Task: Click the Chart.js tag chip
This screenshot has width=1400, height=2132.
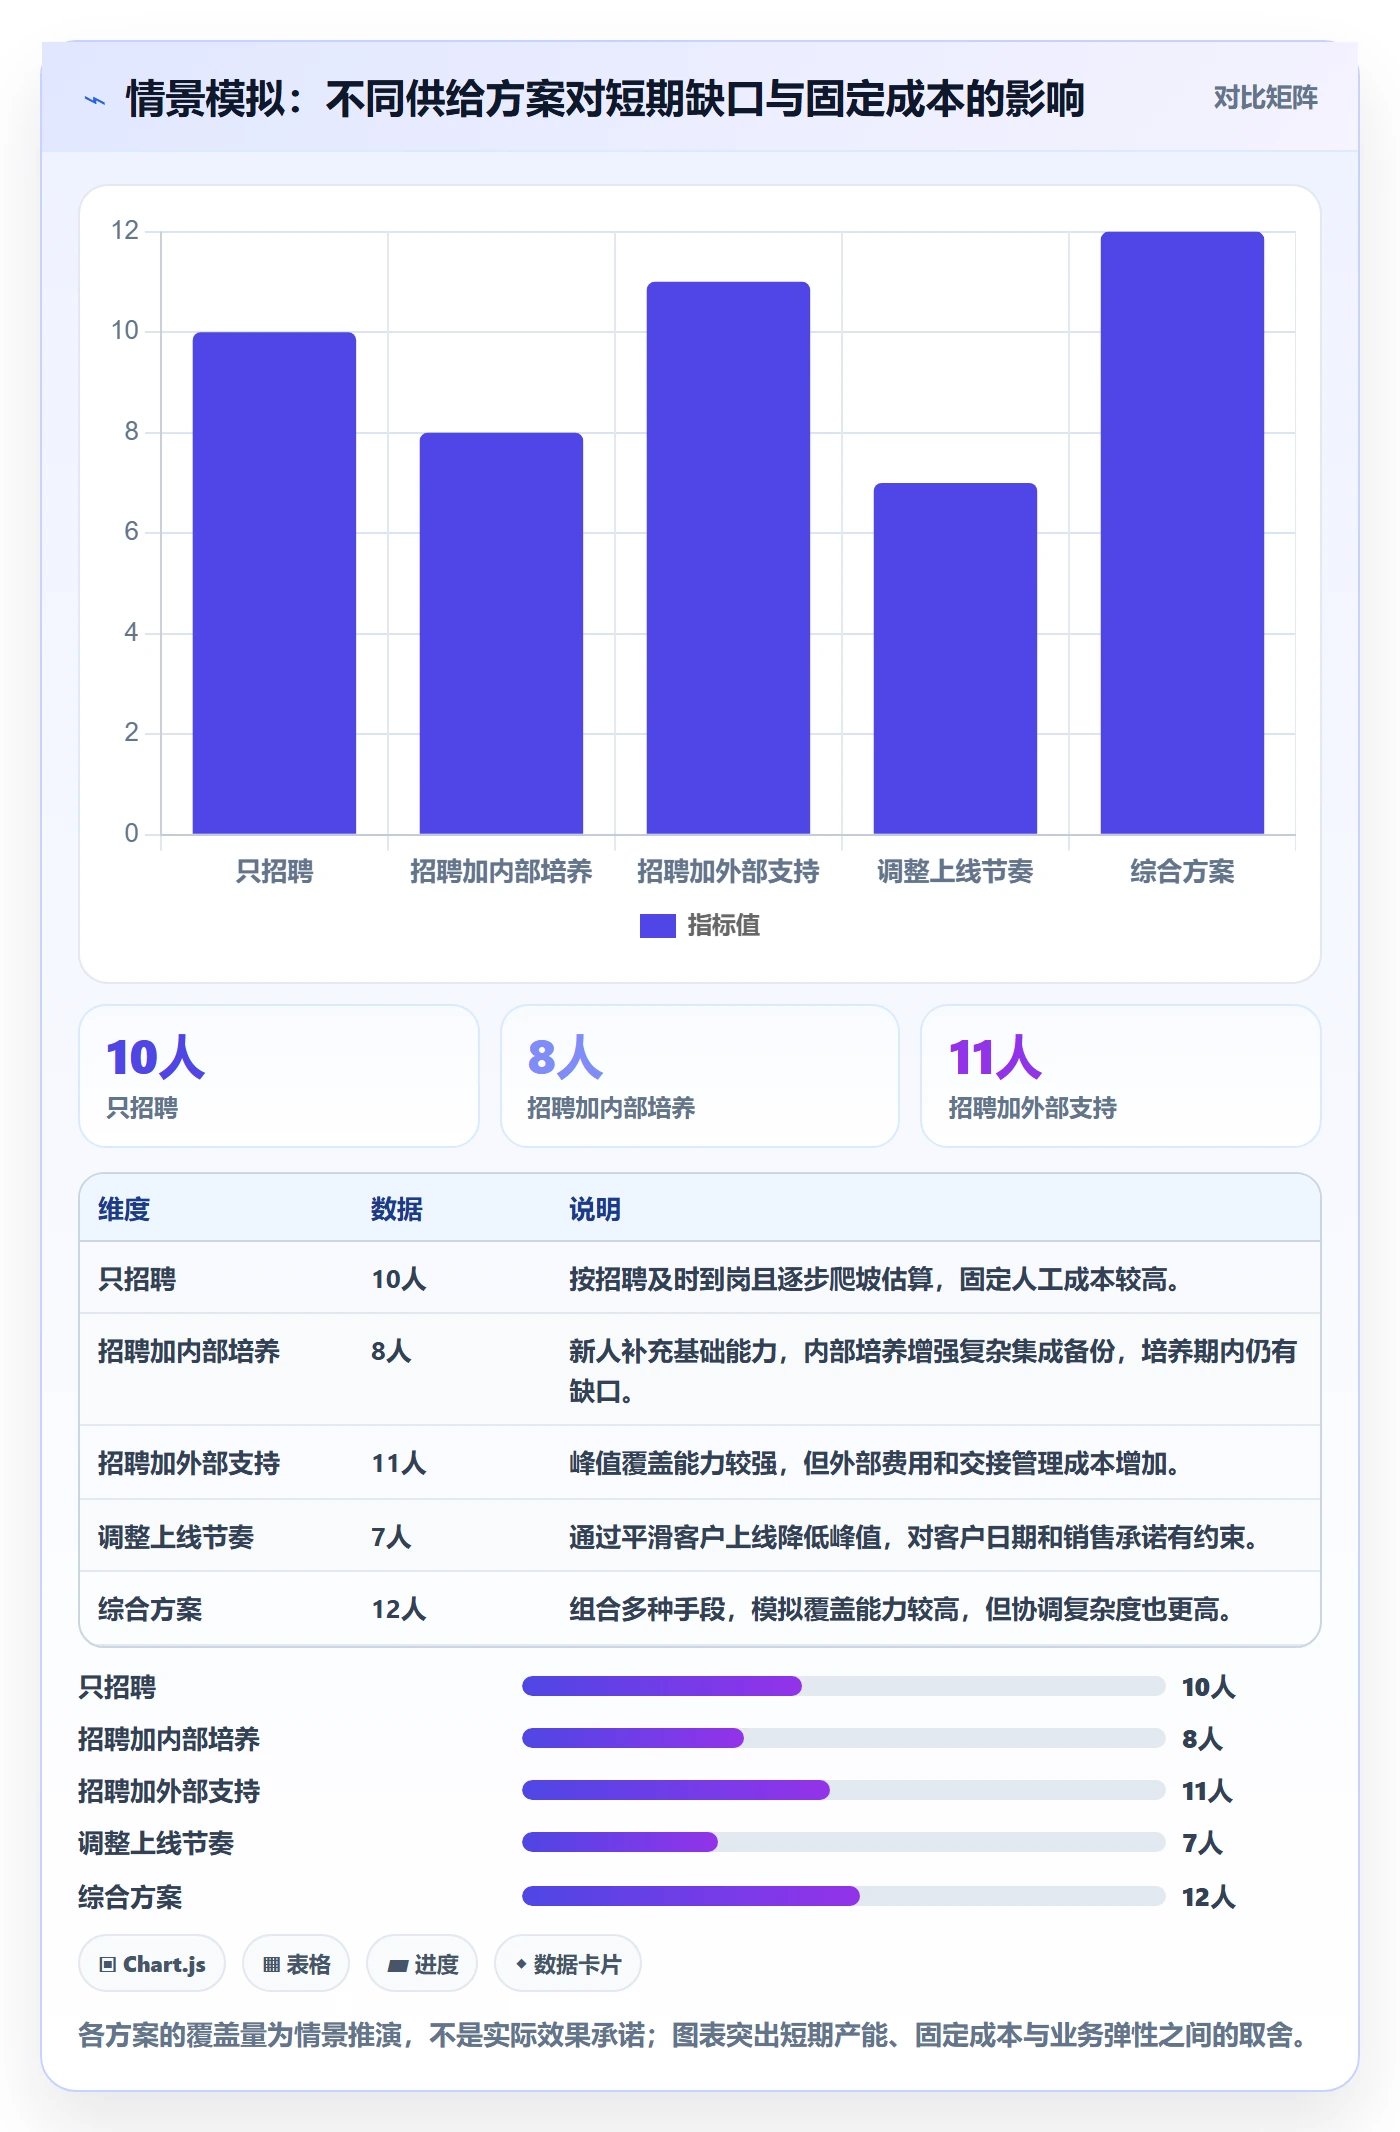Action: coord(152,1964)
